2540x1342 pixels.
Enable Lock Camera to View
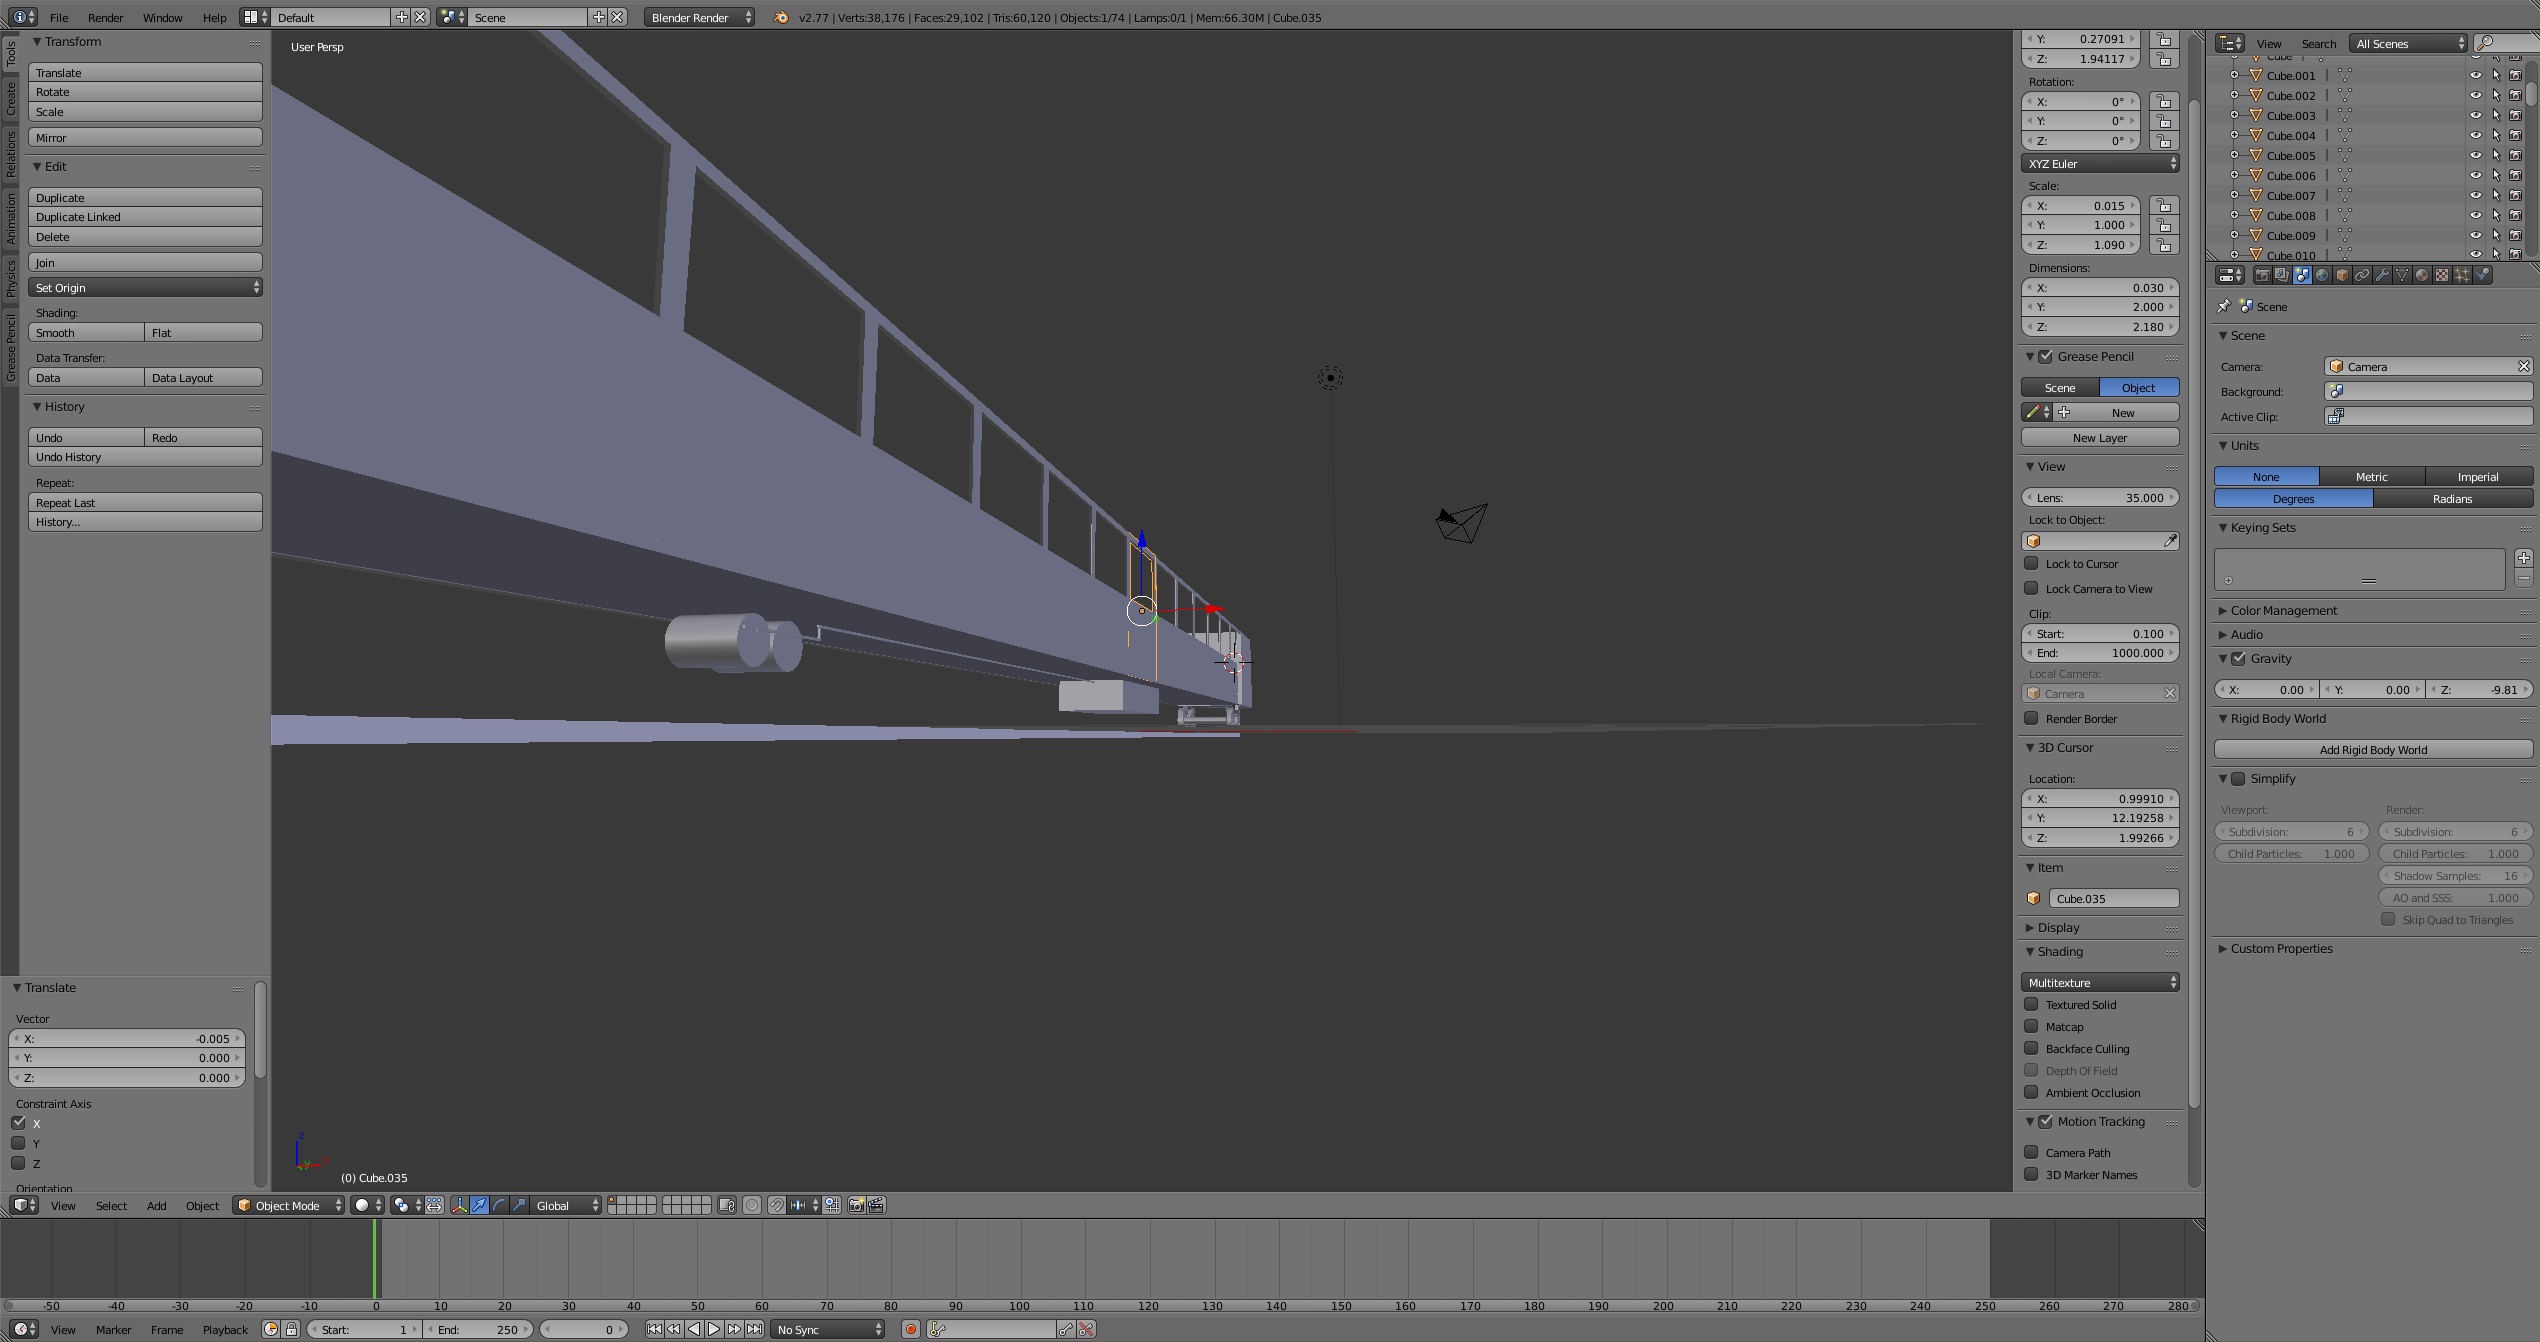2031,588
